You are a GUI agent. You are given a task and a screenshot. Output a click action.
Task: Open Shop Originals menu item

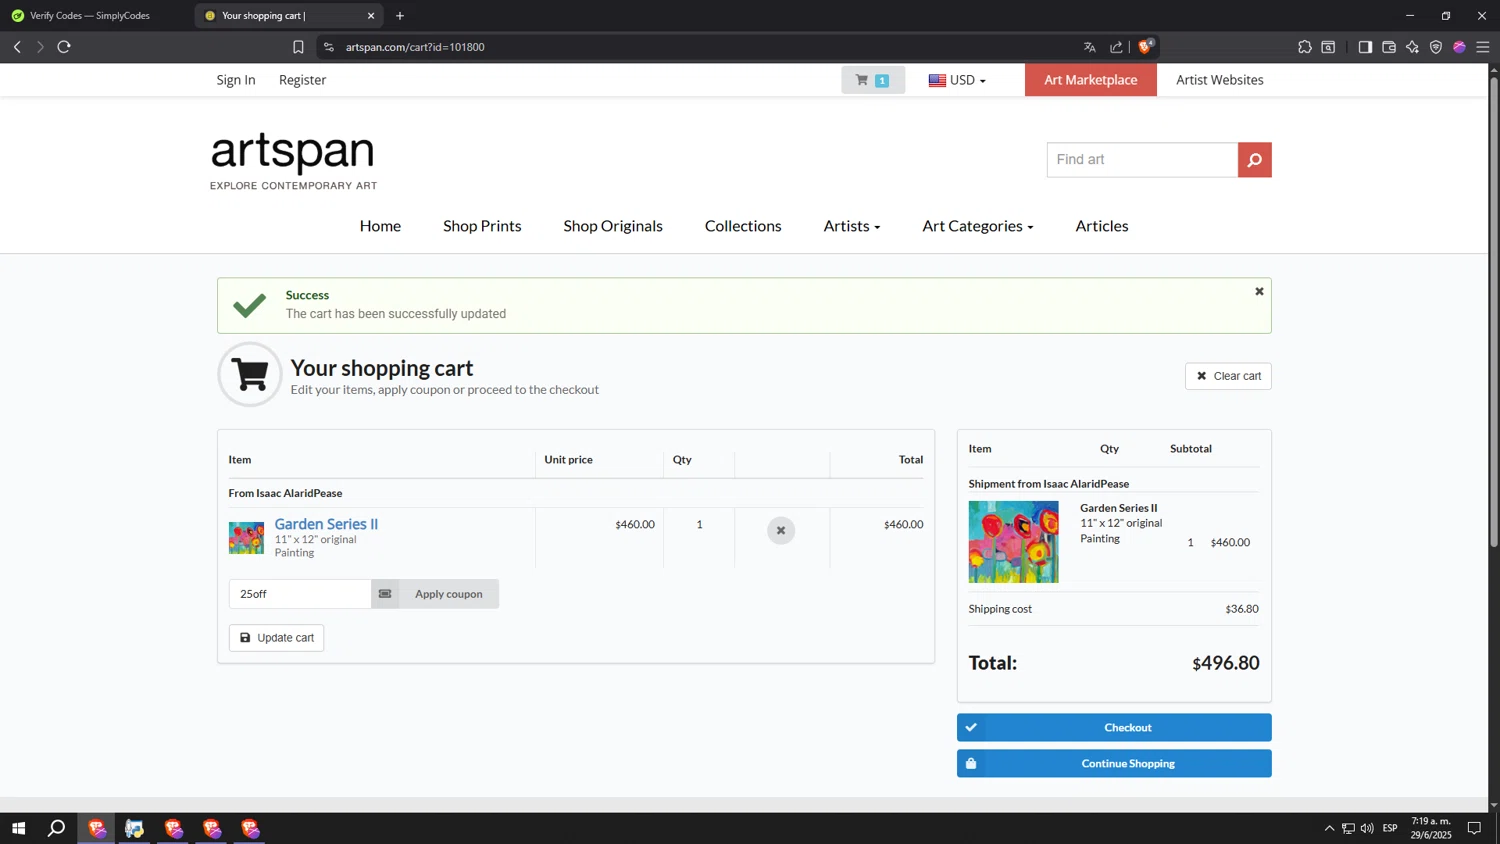613,226
